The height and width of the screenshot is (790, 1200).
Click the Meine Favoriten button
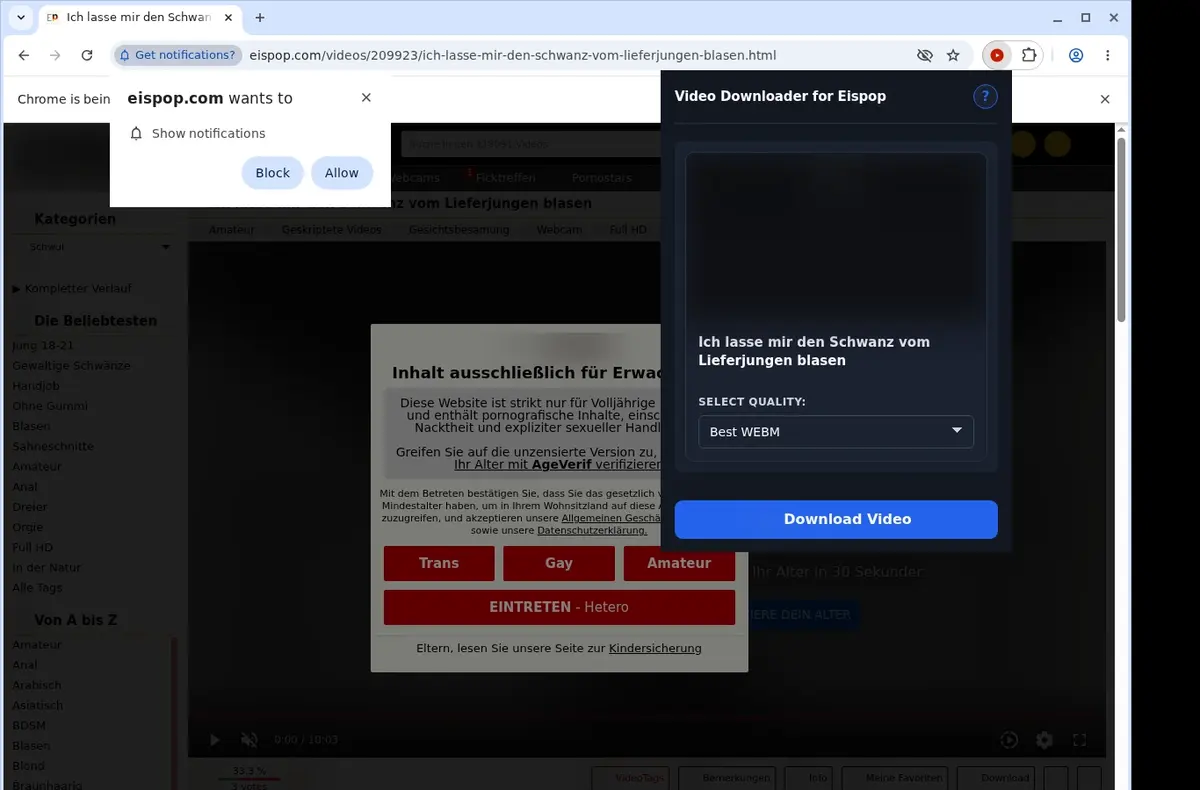click(x=895, y=778)
